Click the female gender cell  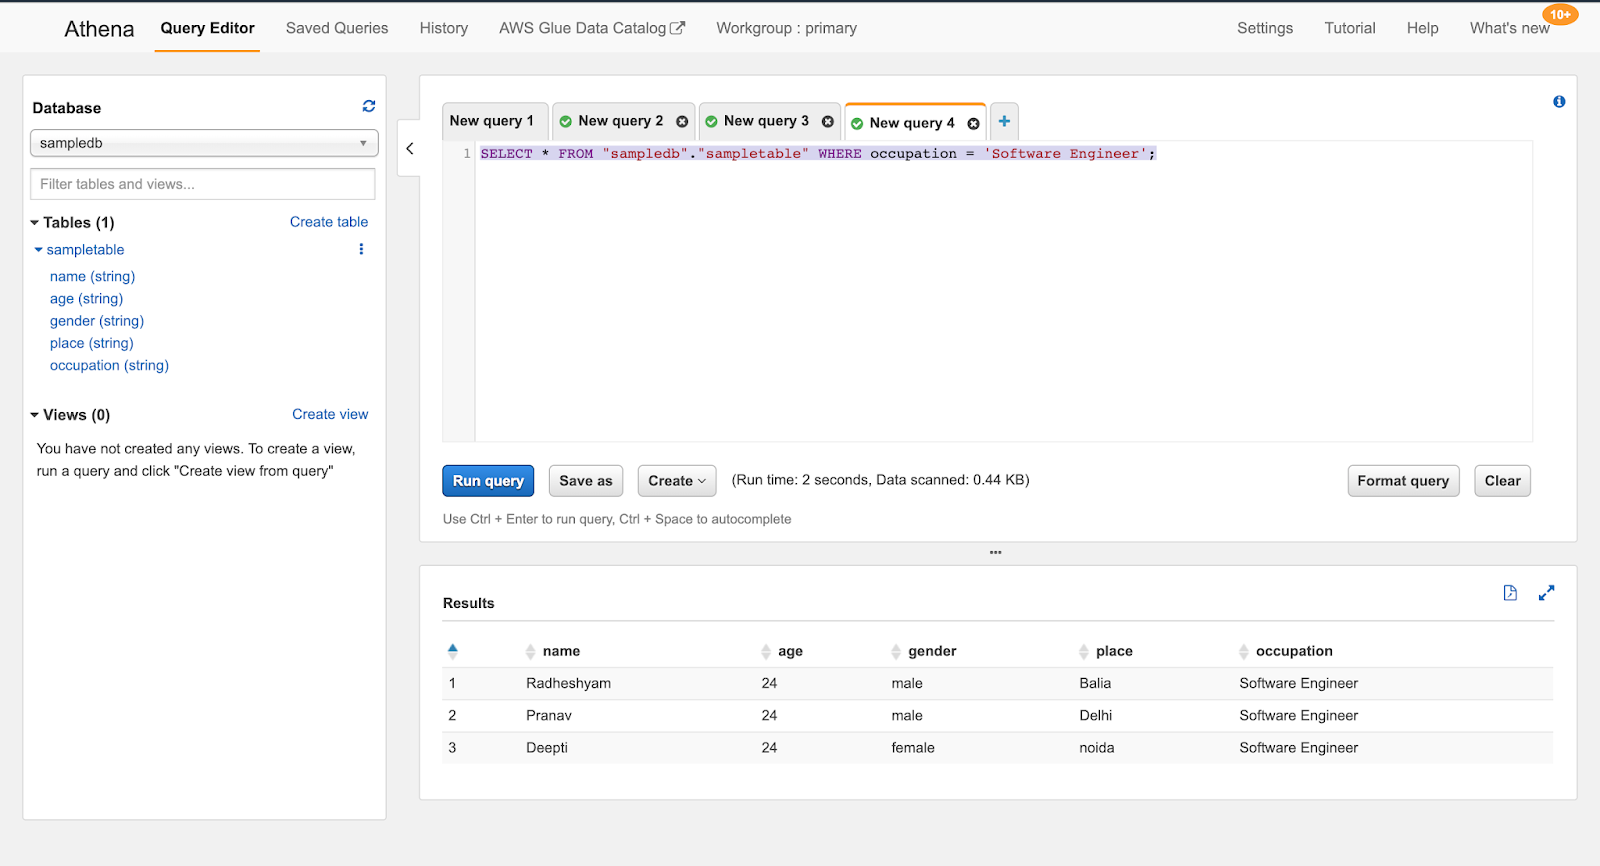tap(913, 747)
